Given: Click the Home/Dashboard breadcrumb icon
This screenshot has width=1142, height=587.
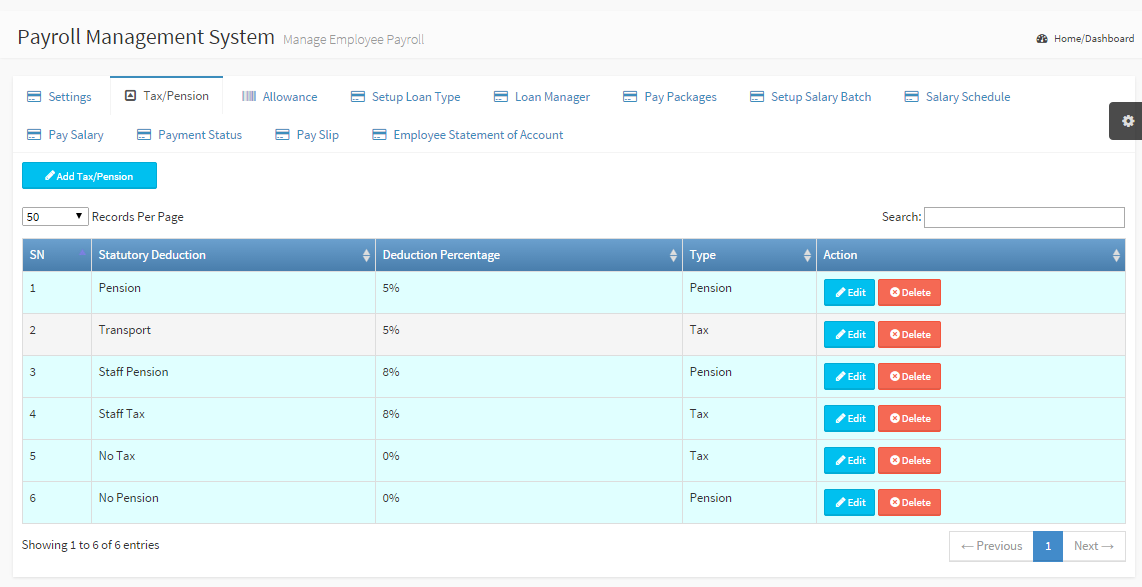Looking at the screenshot, I should pos(1042,39).
